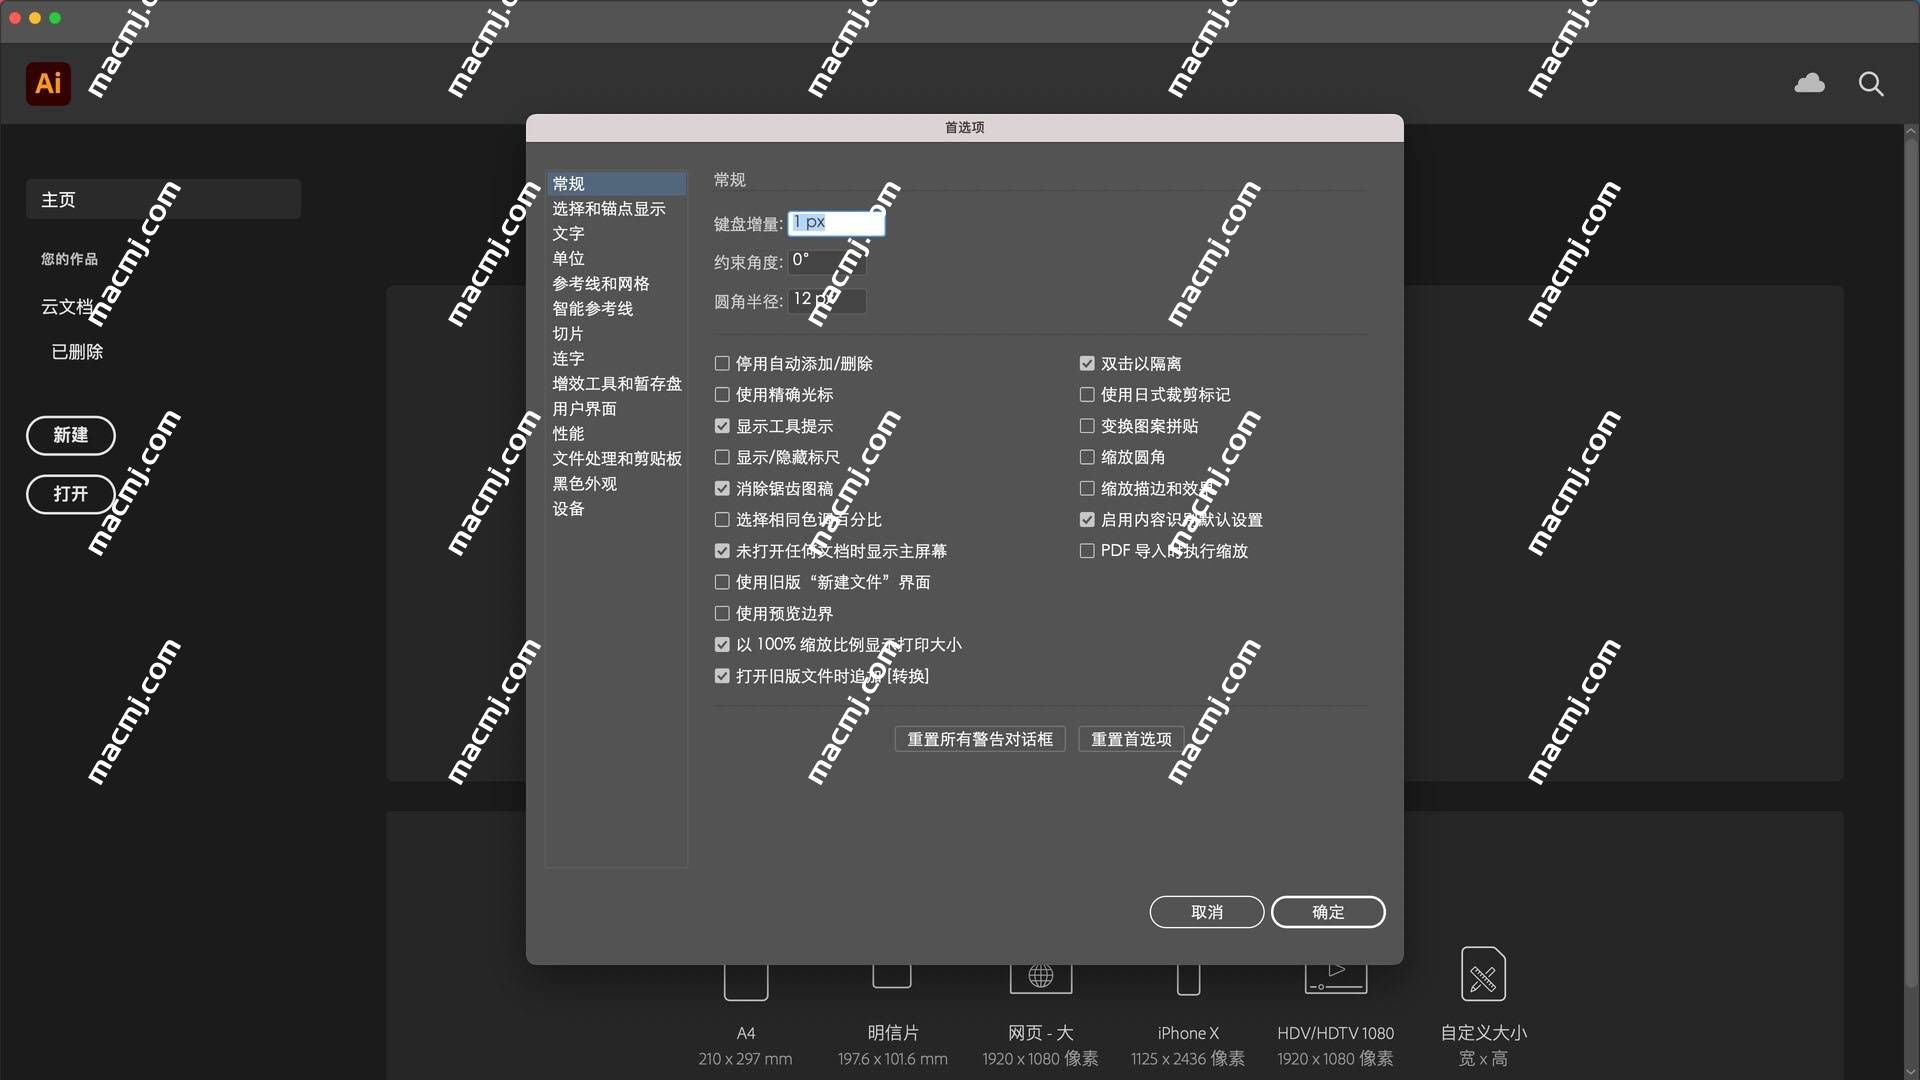Open 文字 preferences category
The height and width of the screenshot is (1080, 1920).
(616, 234)
